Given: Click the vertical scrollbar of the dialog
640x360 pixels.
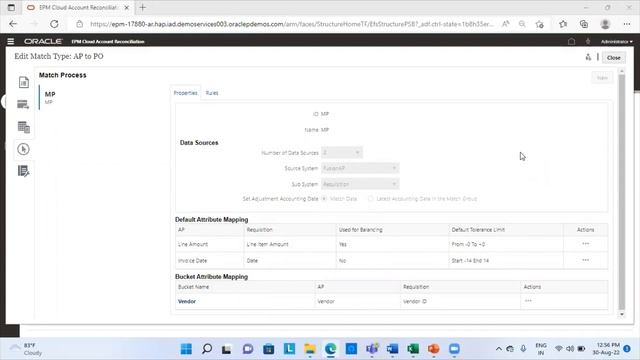Looking at the screenshot, I should 622,192.
